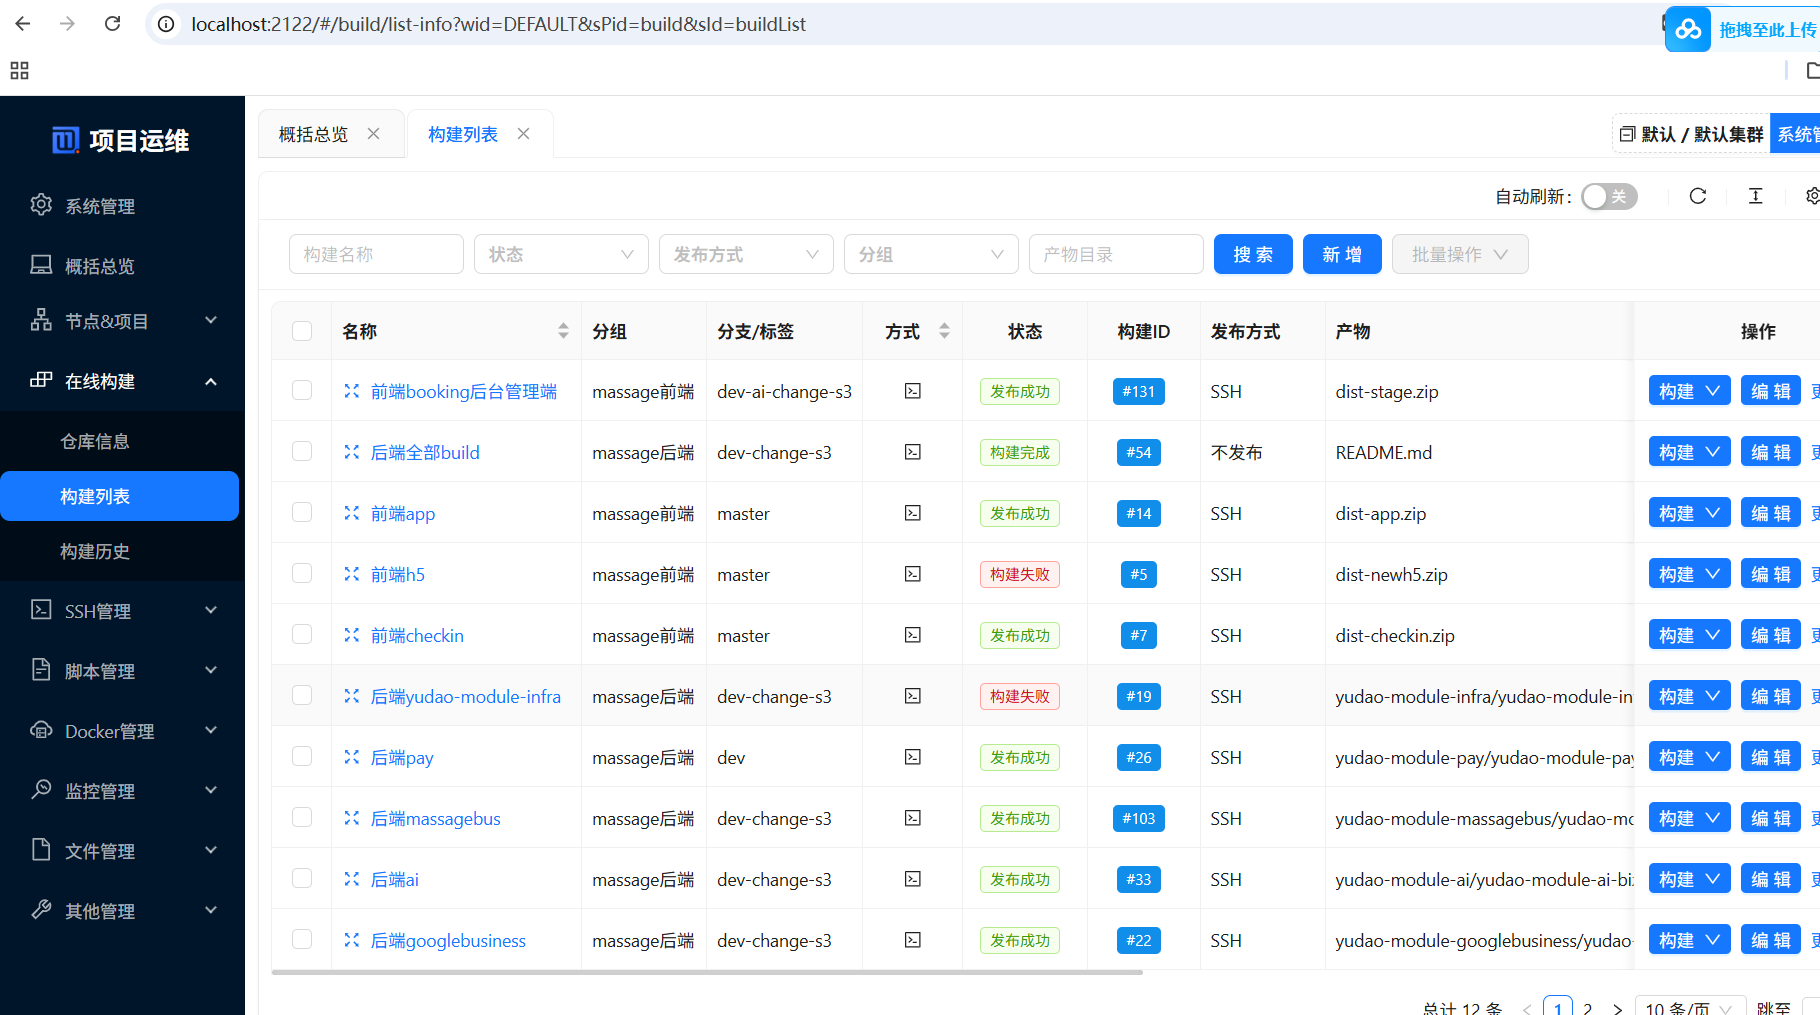Click the table refresh icon
This screenshot has width=1820, height=1015.
coord(1698,196)
